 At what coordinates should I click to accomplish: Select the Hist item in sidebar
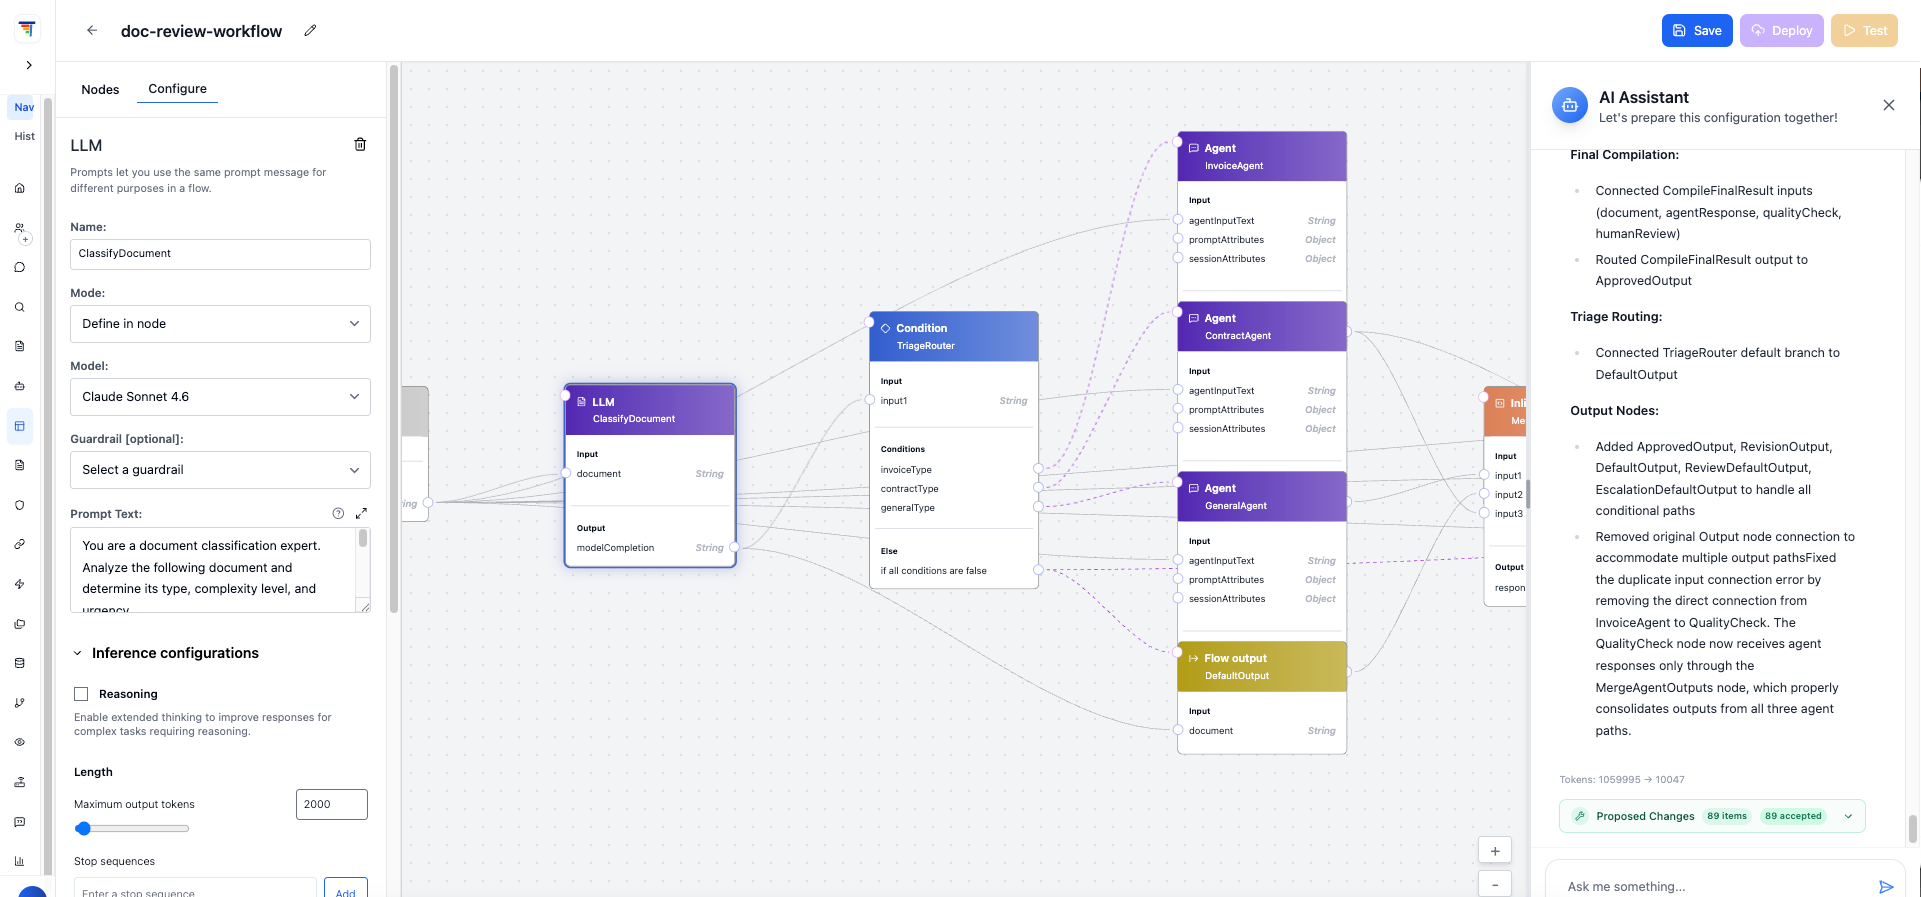coord(24,136)
